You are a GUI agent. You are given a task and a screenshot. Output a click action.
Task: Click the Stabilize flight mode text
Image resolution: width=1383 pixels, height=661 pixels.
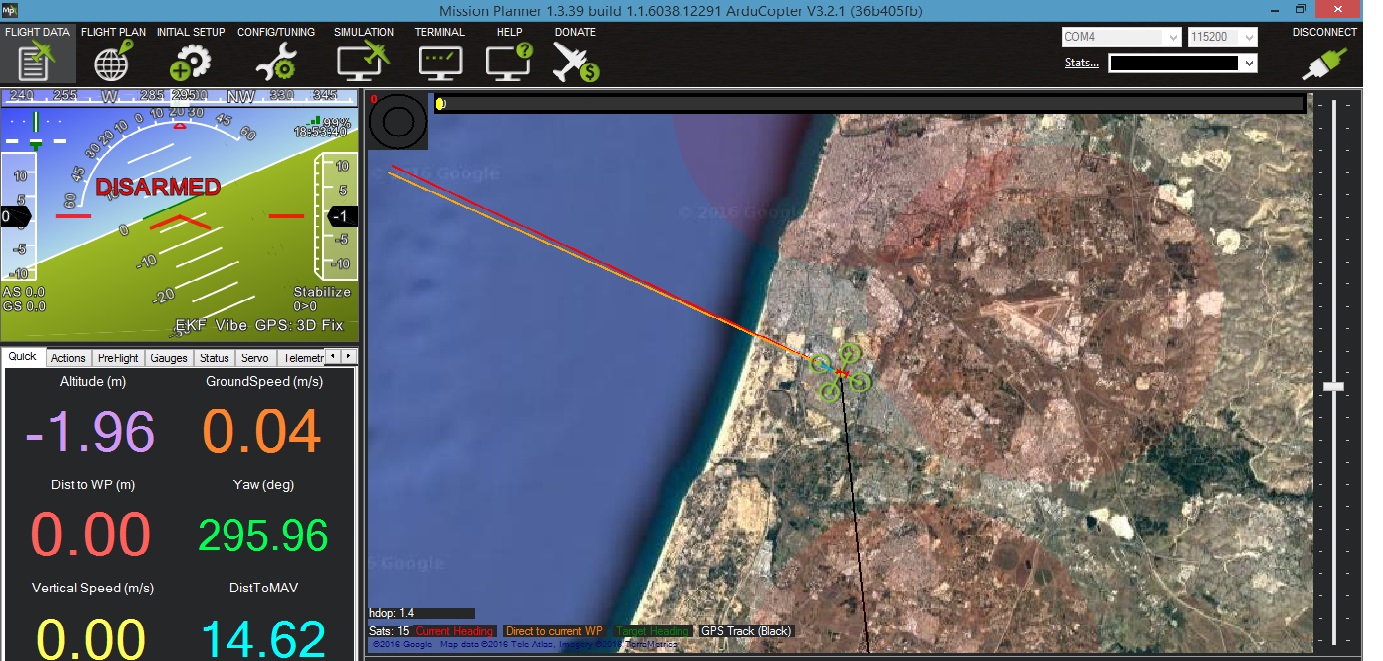(x=322, y=292)
